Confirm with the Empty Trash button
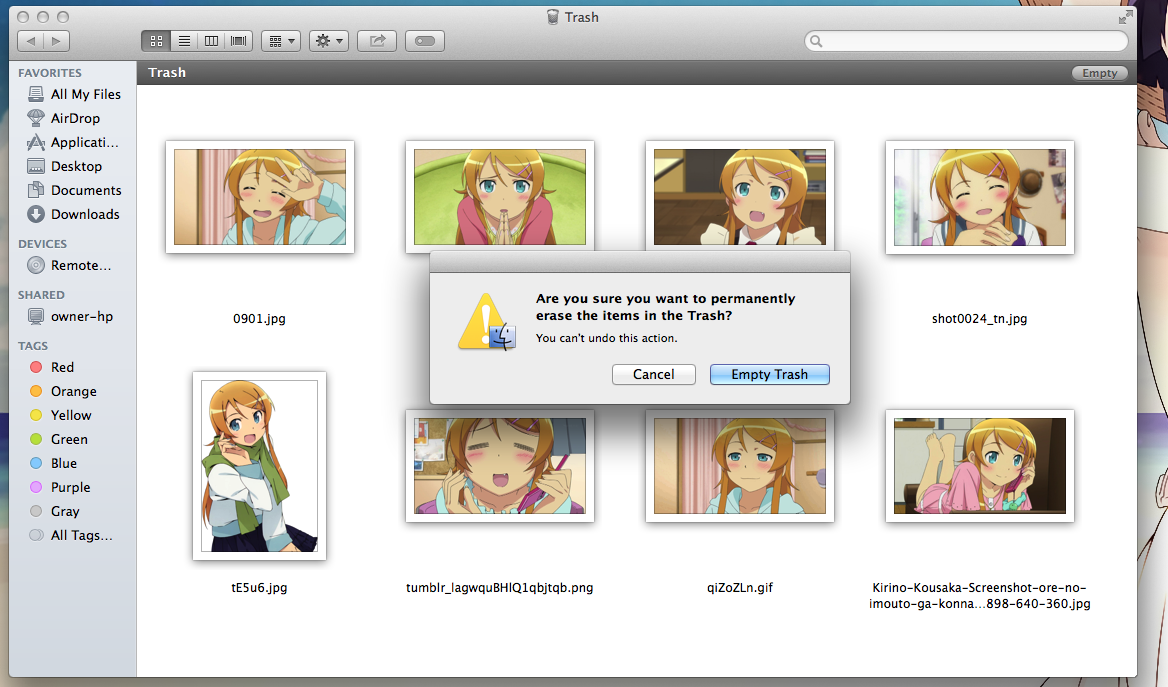Screen dimensions: 1168x687 769,374
